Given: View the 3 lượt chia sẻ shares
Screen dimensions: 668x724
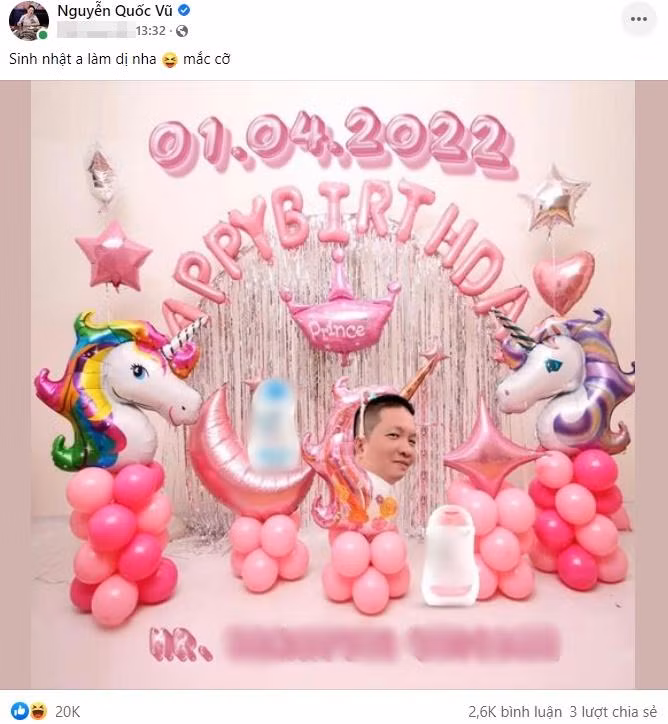Looking at the screenshot, I should [x=613, y=712].
